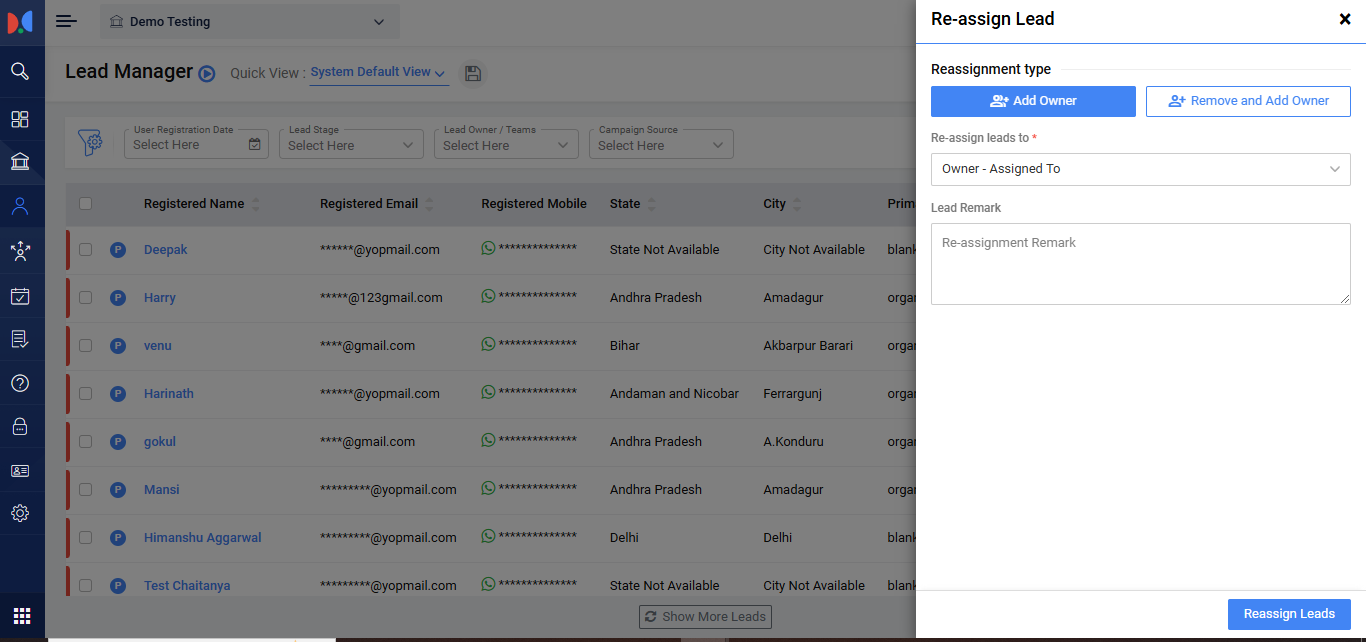This screenshot has height=642, width=1366.
Task: Open Himanshu Aggarwal lead link
Action: pos(202,537)
